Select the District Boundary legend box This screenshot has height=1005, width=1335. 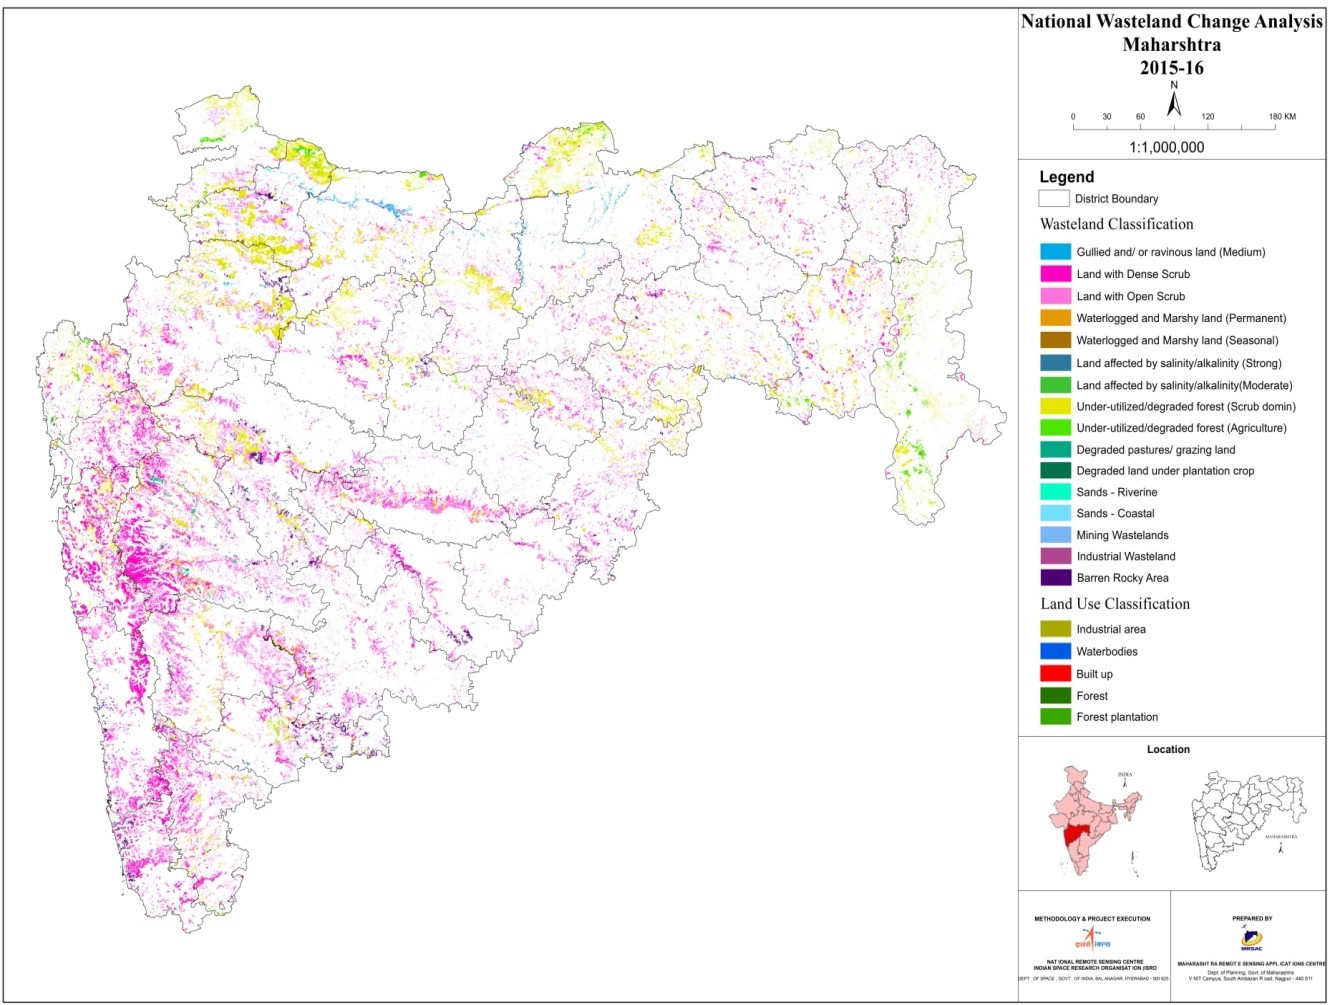(1055, 199)
